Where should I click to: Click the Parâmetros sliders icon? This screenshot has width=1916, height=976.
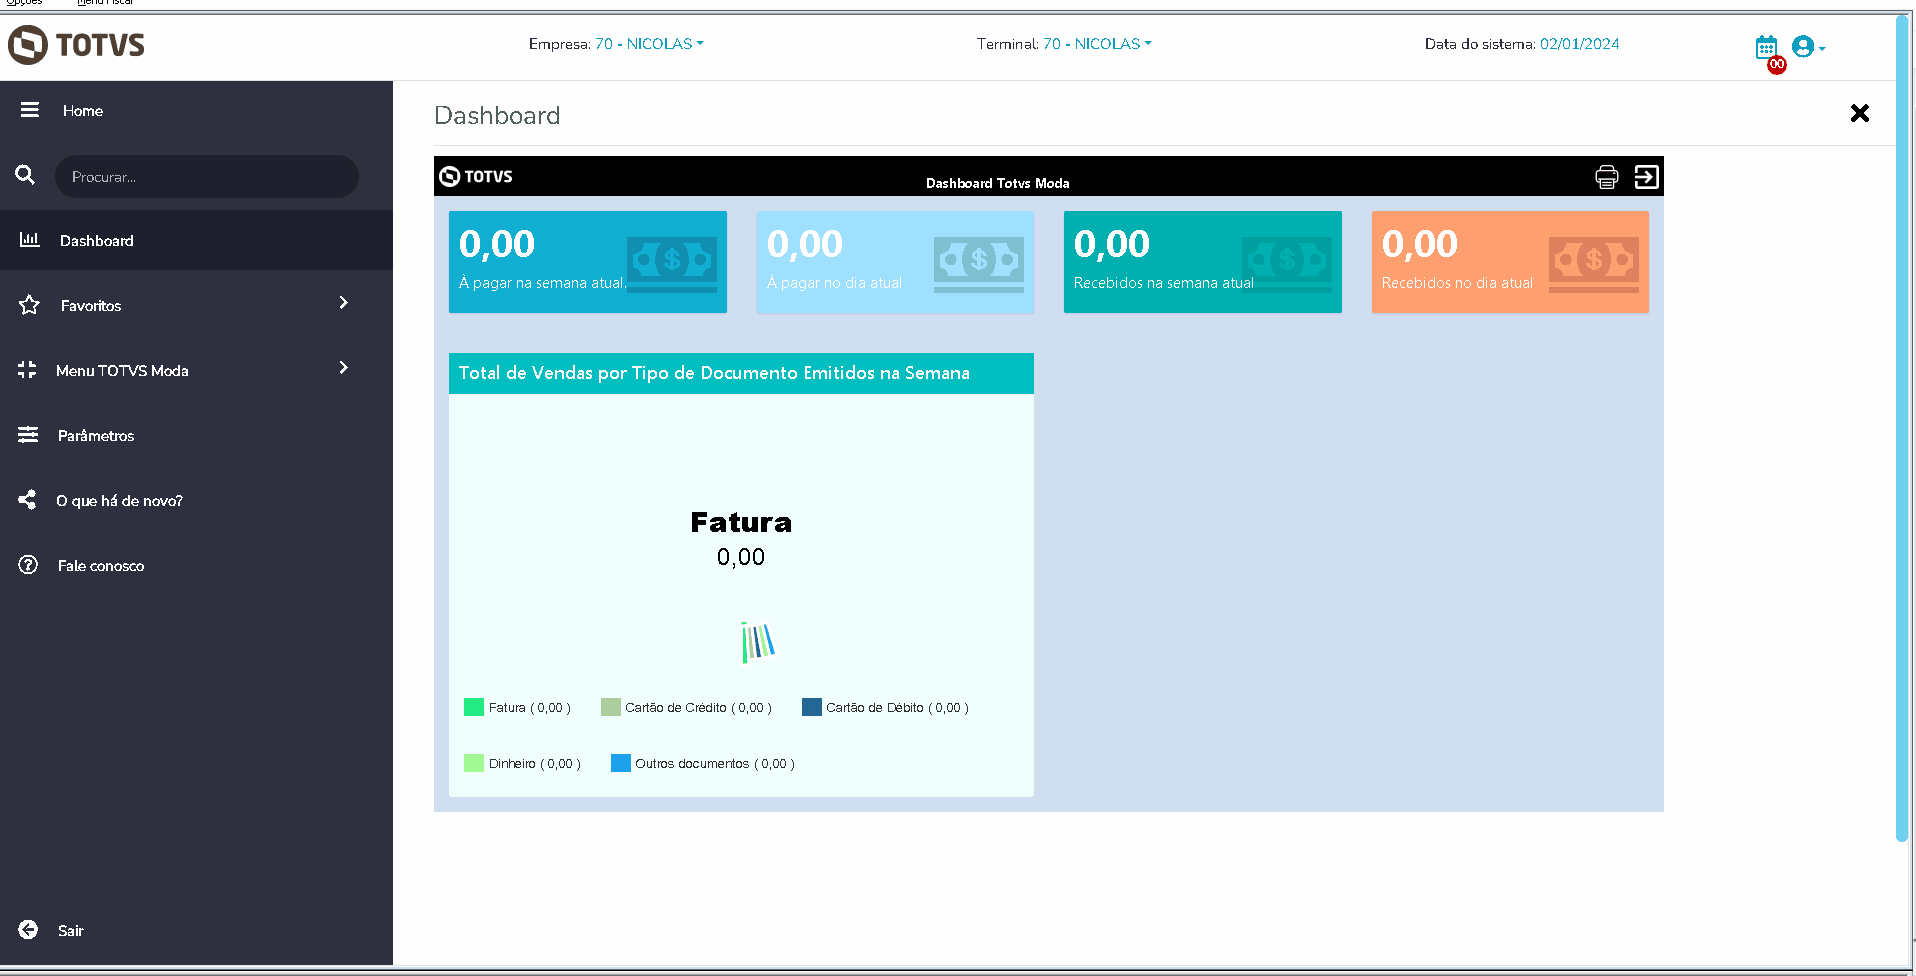tap(28, 435)
